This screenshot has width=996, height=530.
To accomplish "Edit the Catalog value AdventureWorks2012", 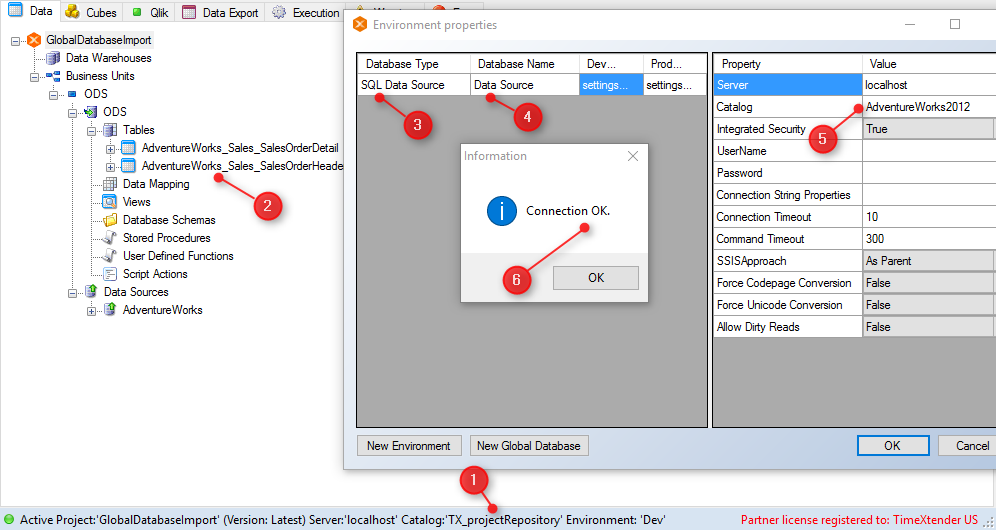I will pos(929,107).
